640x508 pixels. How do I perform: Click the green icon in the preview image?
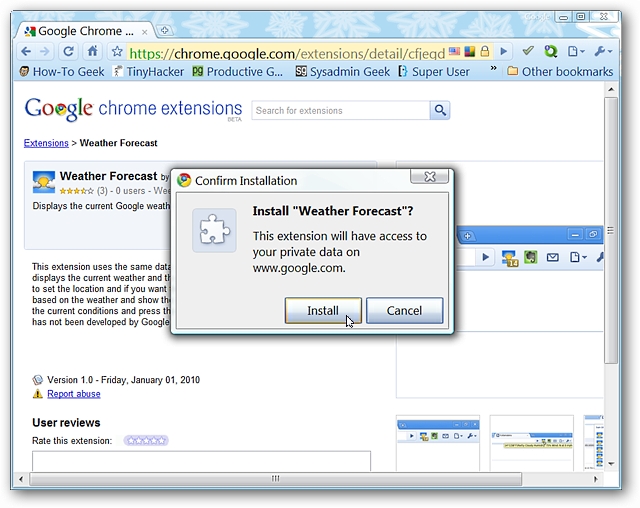(x=531, y=257)
